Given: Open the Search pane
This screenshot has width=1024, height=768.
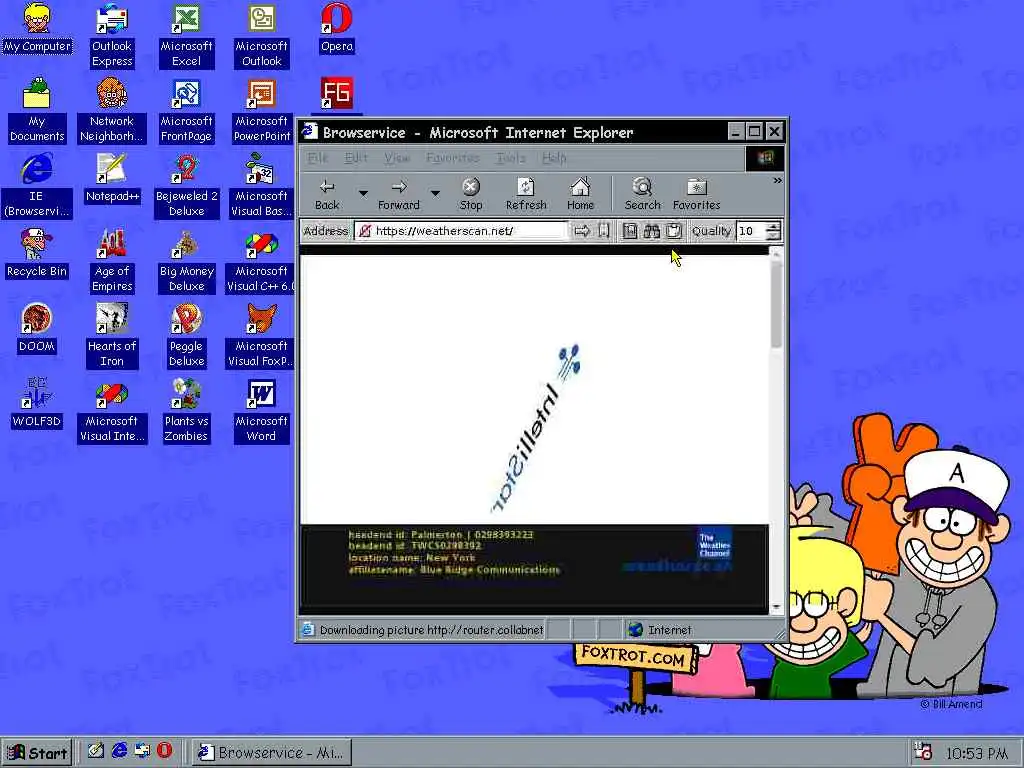Looking at the screenshot, I should tap(643, 195).
